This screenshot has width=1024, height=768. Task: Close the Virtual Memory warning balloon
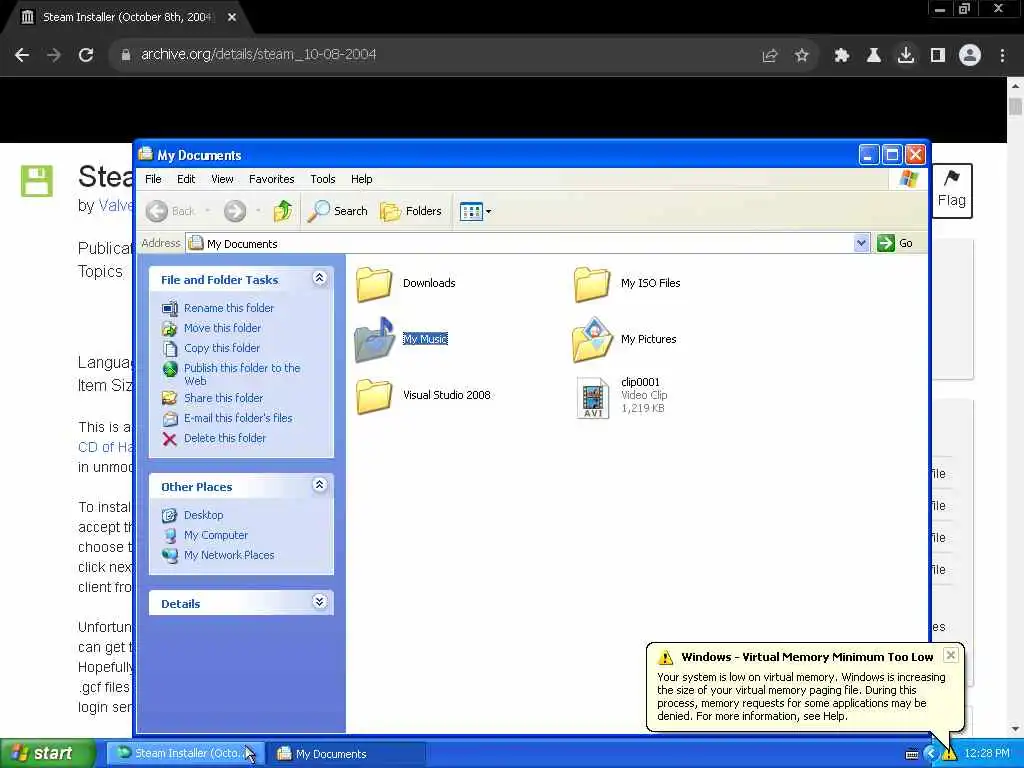pyautogui.click(x=951, y=655)
